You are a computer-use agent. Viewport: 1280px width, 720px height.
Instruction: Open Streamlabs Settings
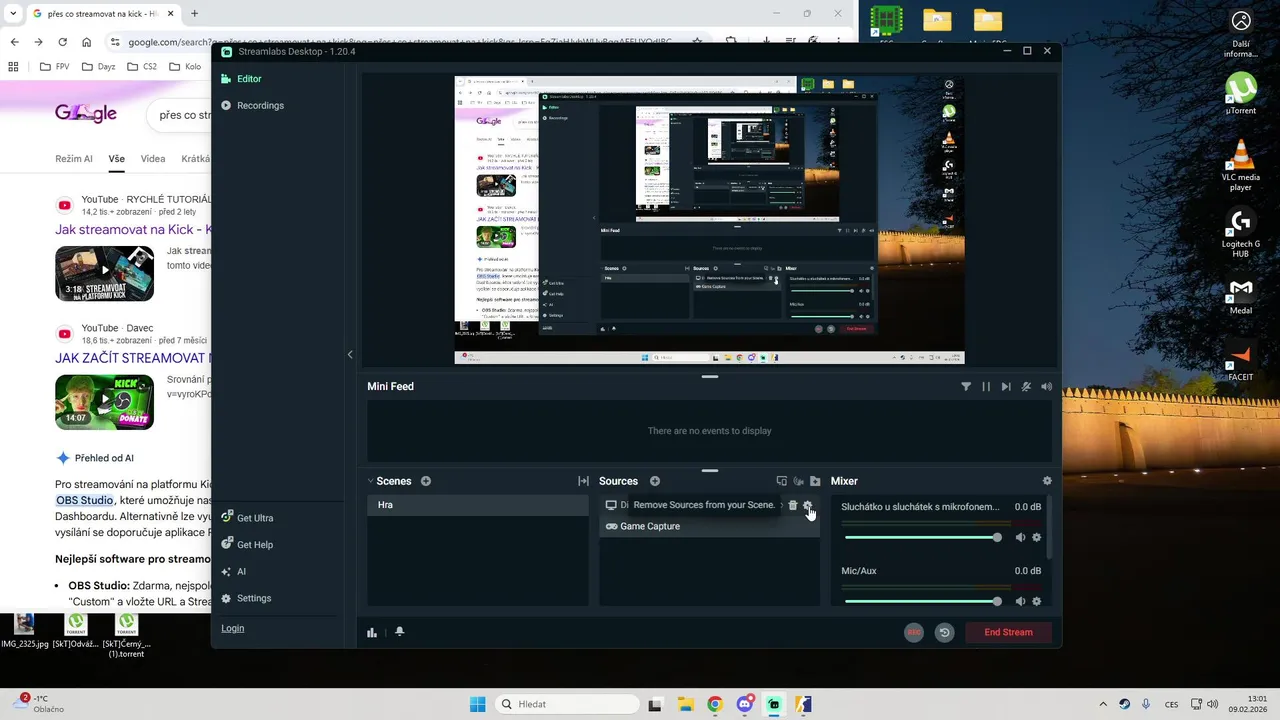[246, 598]
